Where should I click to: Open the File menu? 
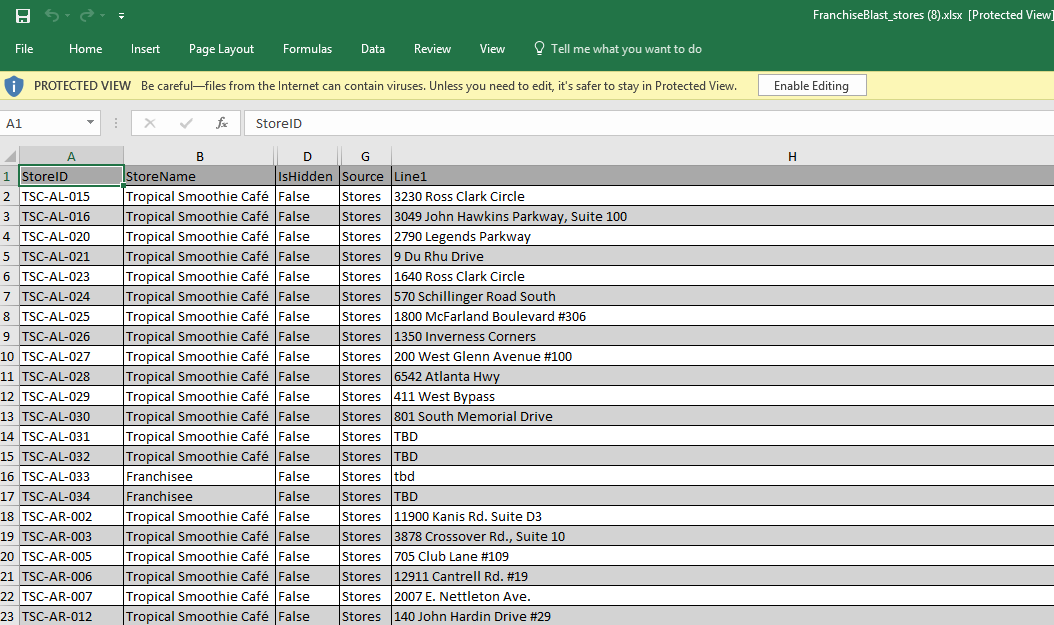24,49
